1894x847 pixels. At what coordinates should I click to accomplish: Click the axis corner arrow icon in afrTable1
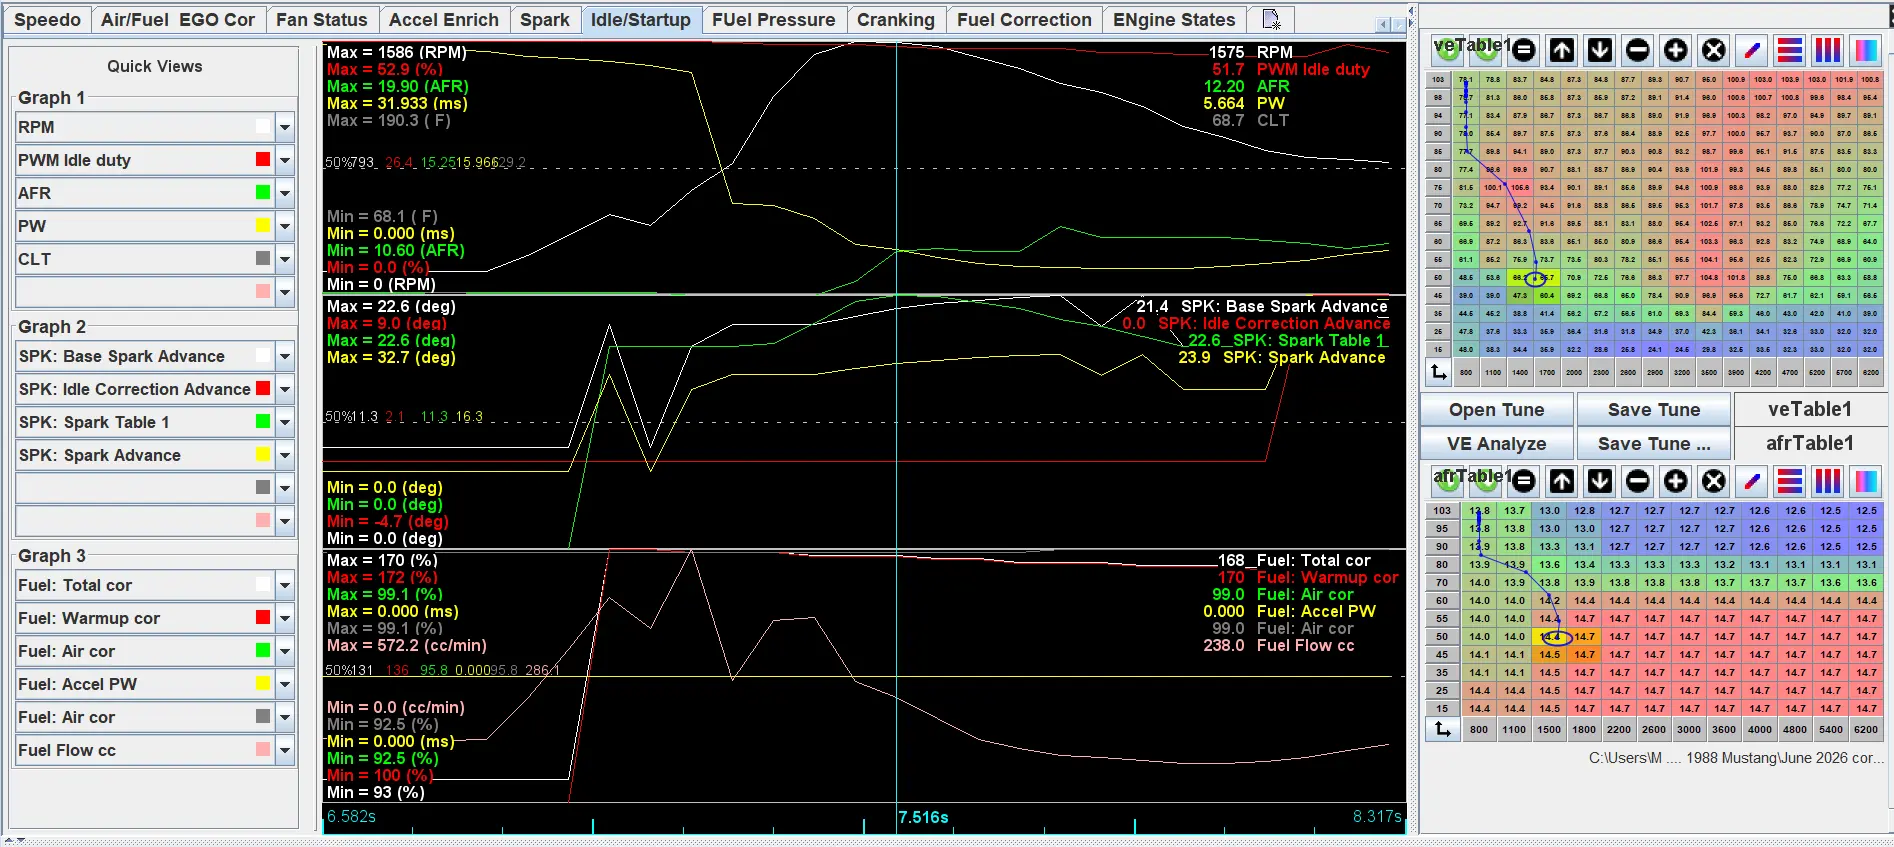[x=1442, y=729]
